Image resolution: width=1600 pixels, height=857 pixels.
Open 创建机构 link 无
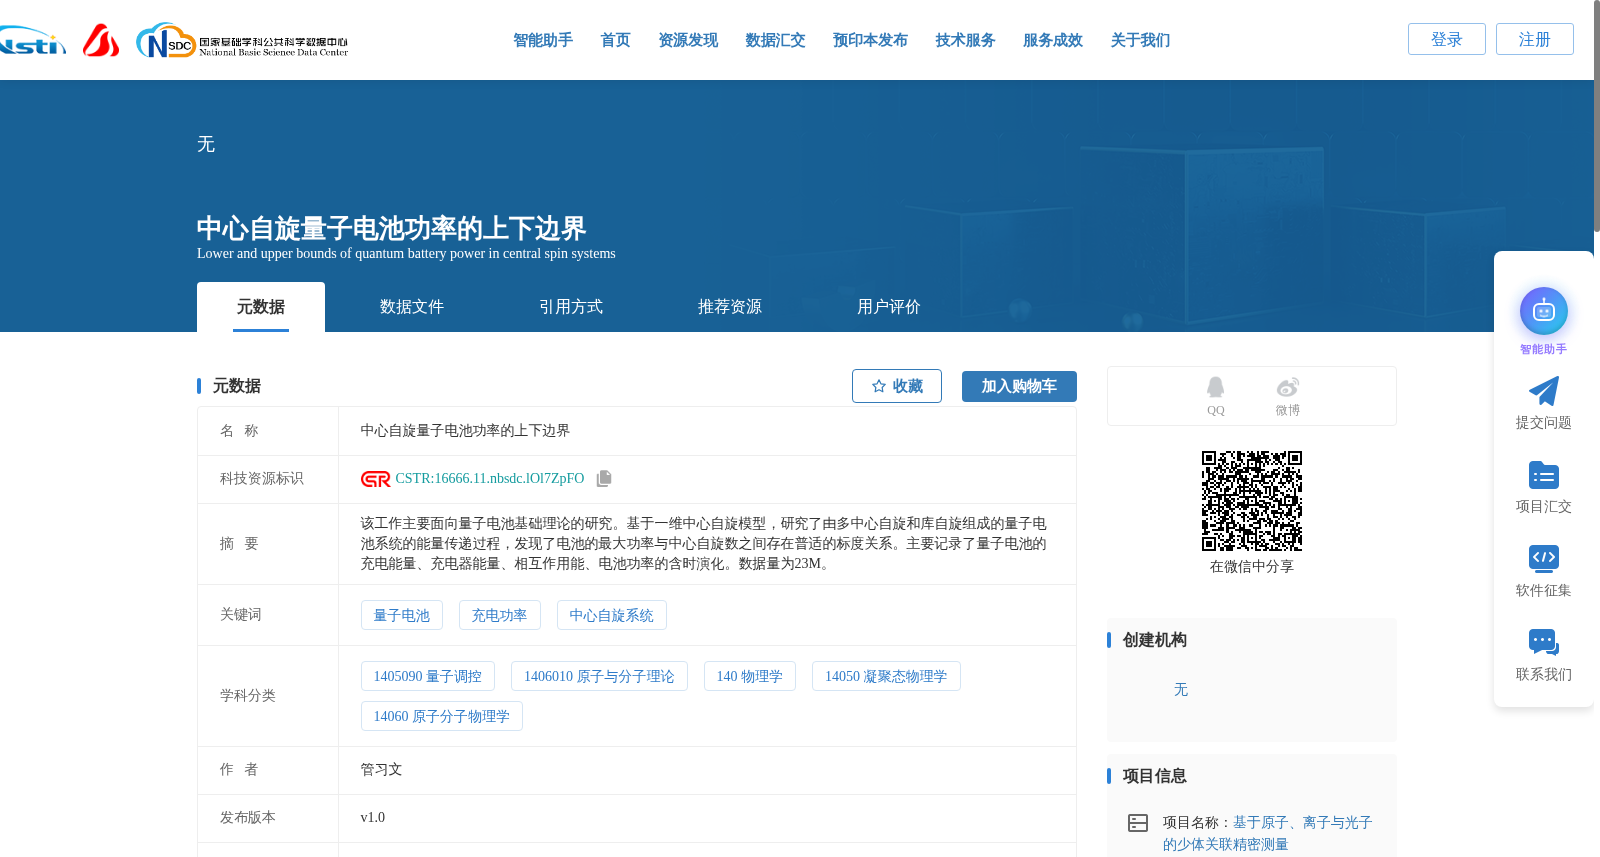click(1181, 690)
